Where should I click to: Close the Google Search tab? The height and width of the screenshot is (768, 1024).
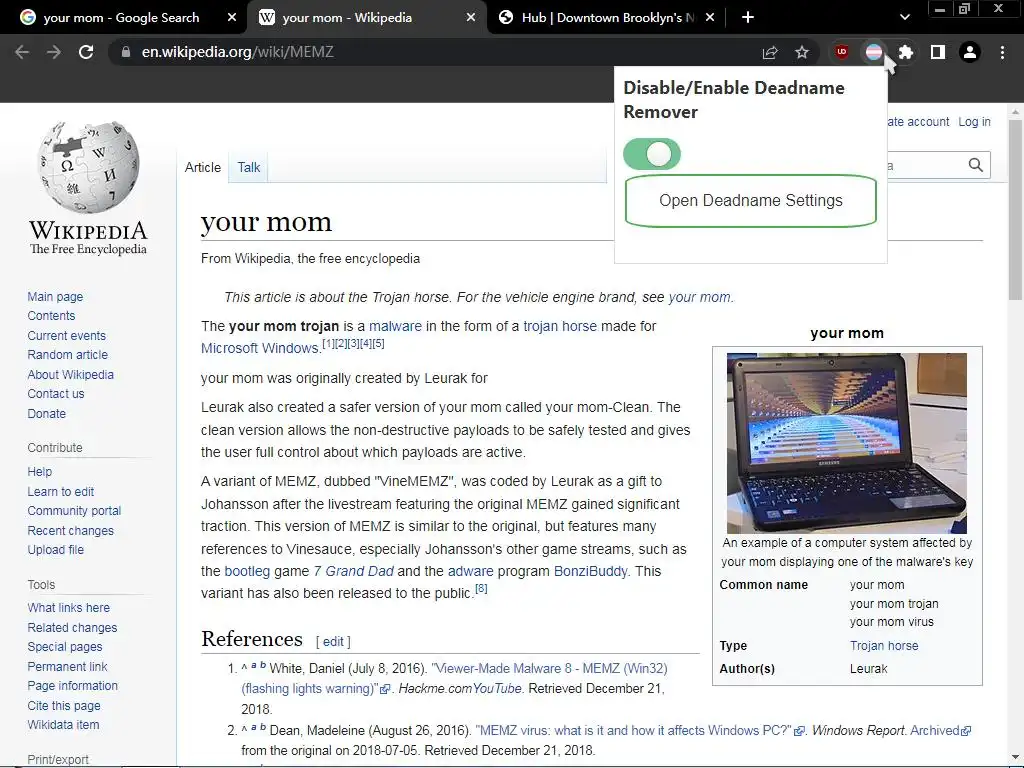click(232, 18)
